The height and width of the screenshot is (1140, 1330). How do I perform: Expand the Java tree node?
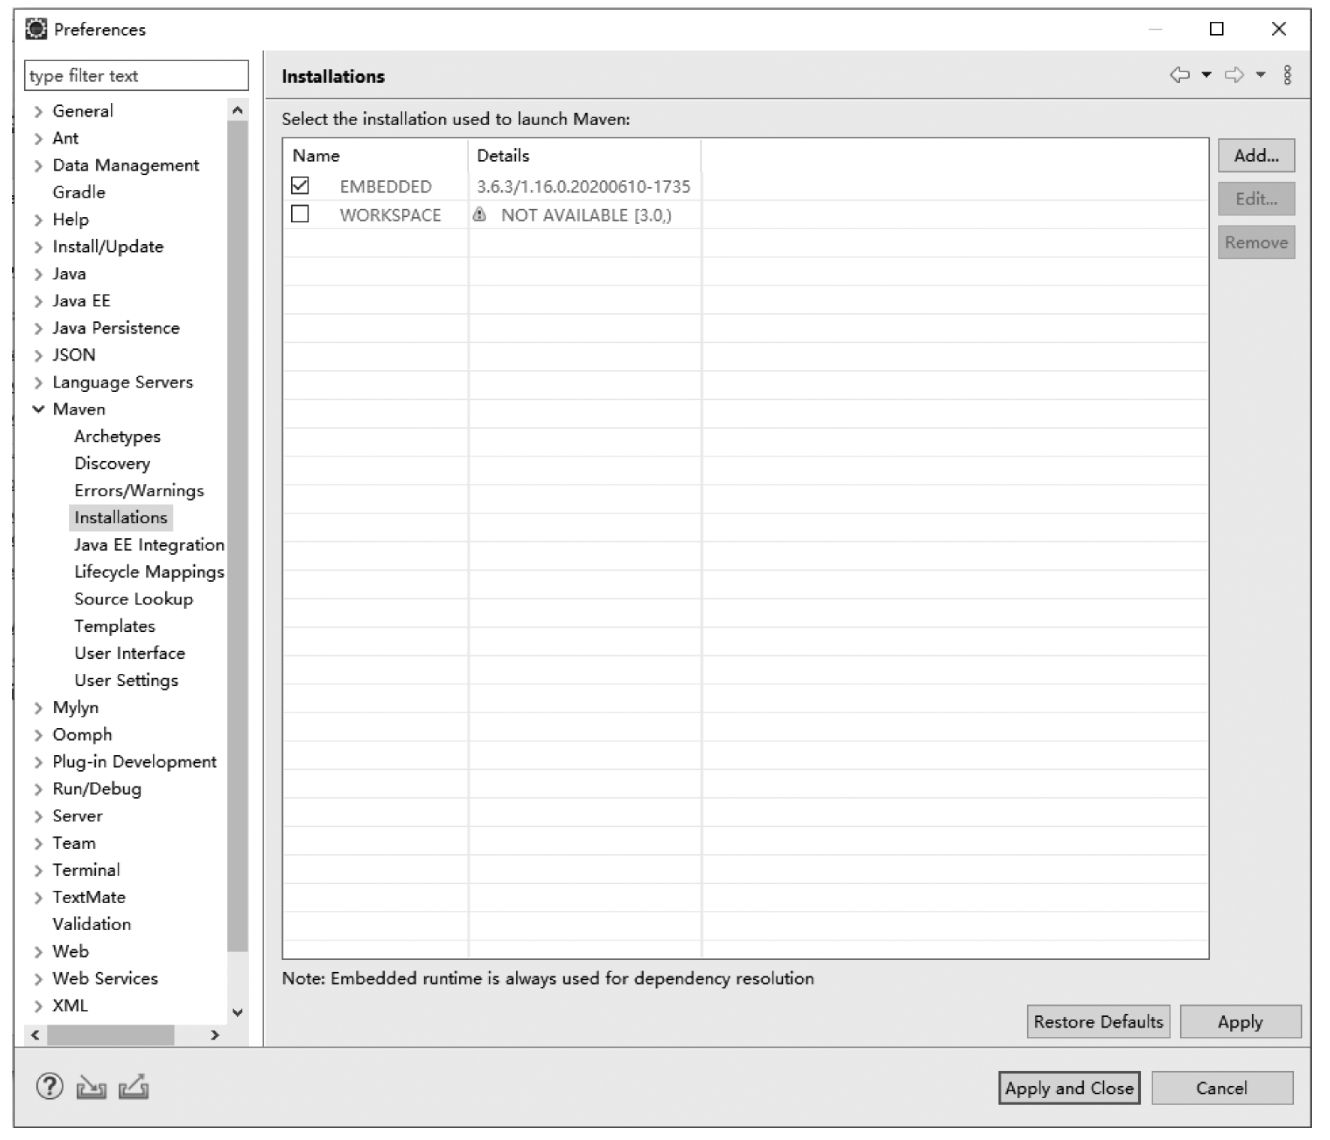click(x=38, y=274)
